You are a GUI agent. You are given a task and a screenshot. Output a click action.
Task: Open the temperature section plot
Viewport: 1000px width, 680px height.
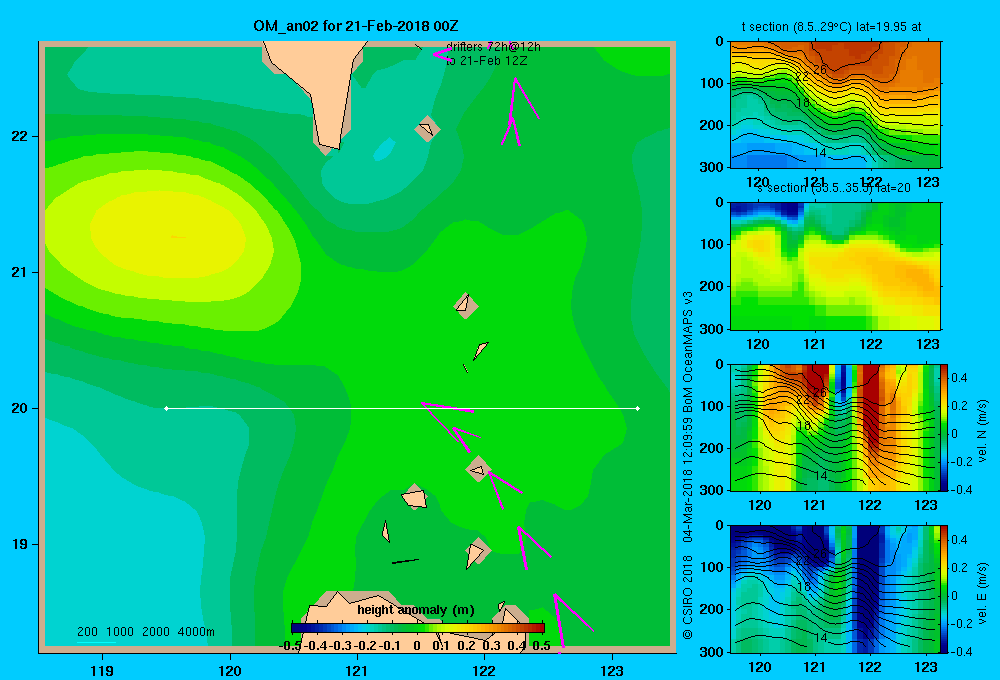tap(835, 105)
